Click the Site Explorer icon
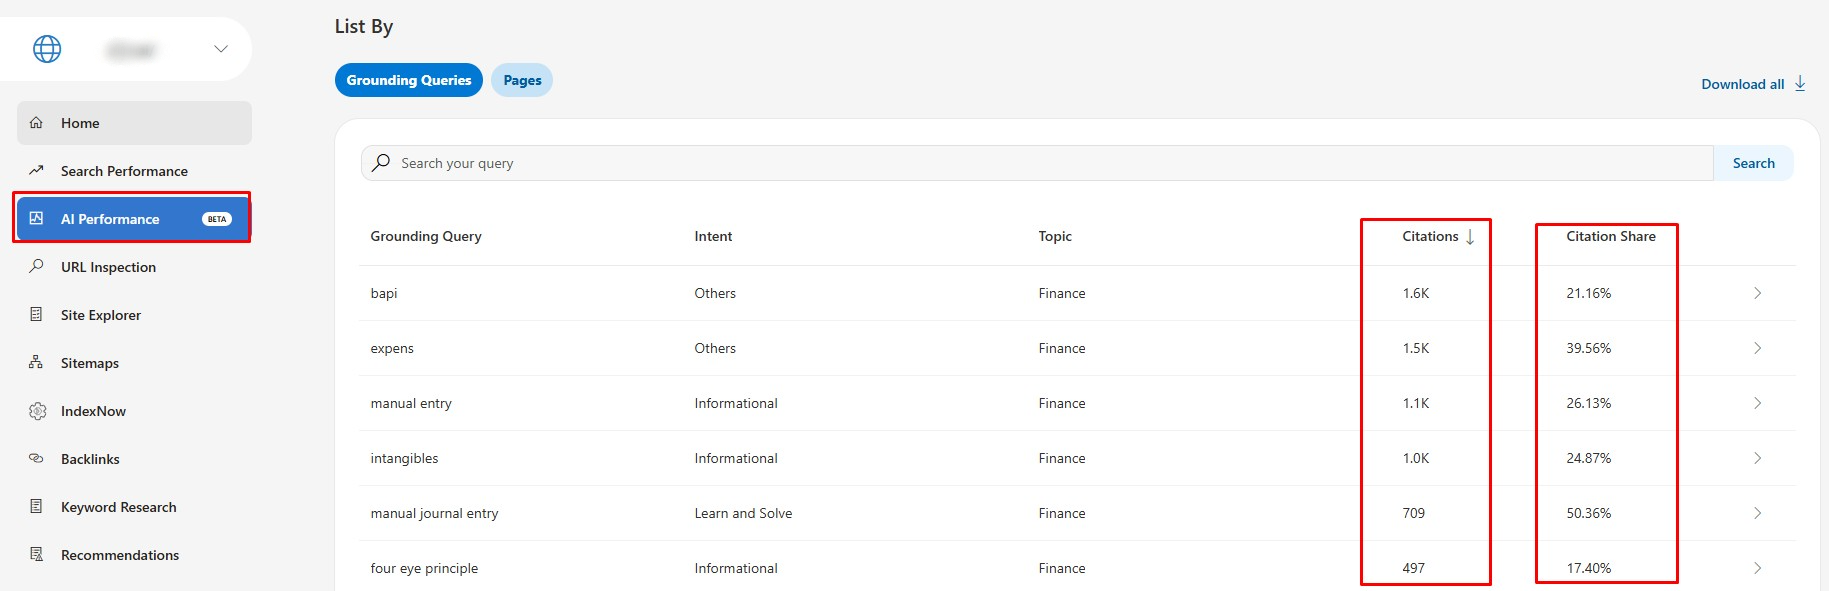 point(36,315)
